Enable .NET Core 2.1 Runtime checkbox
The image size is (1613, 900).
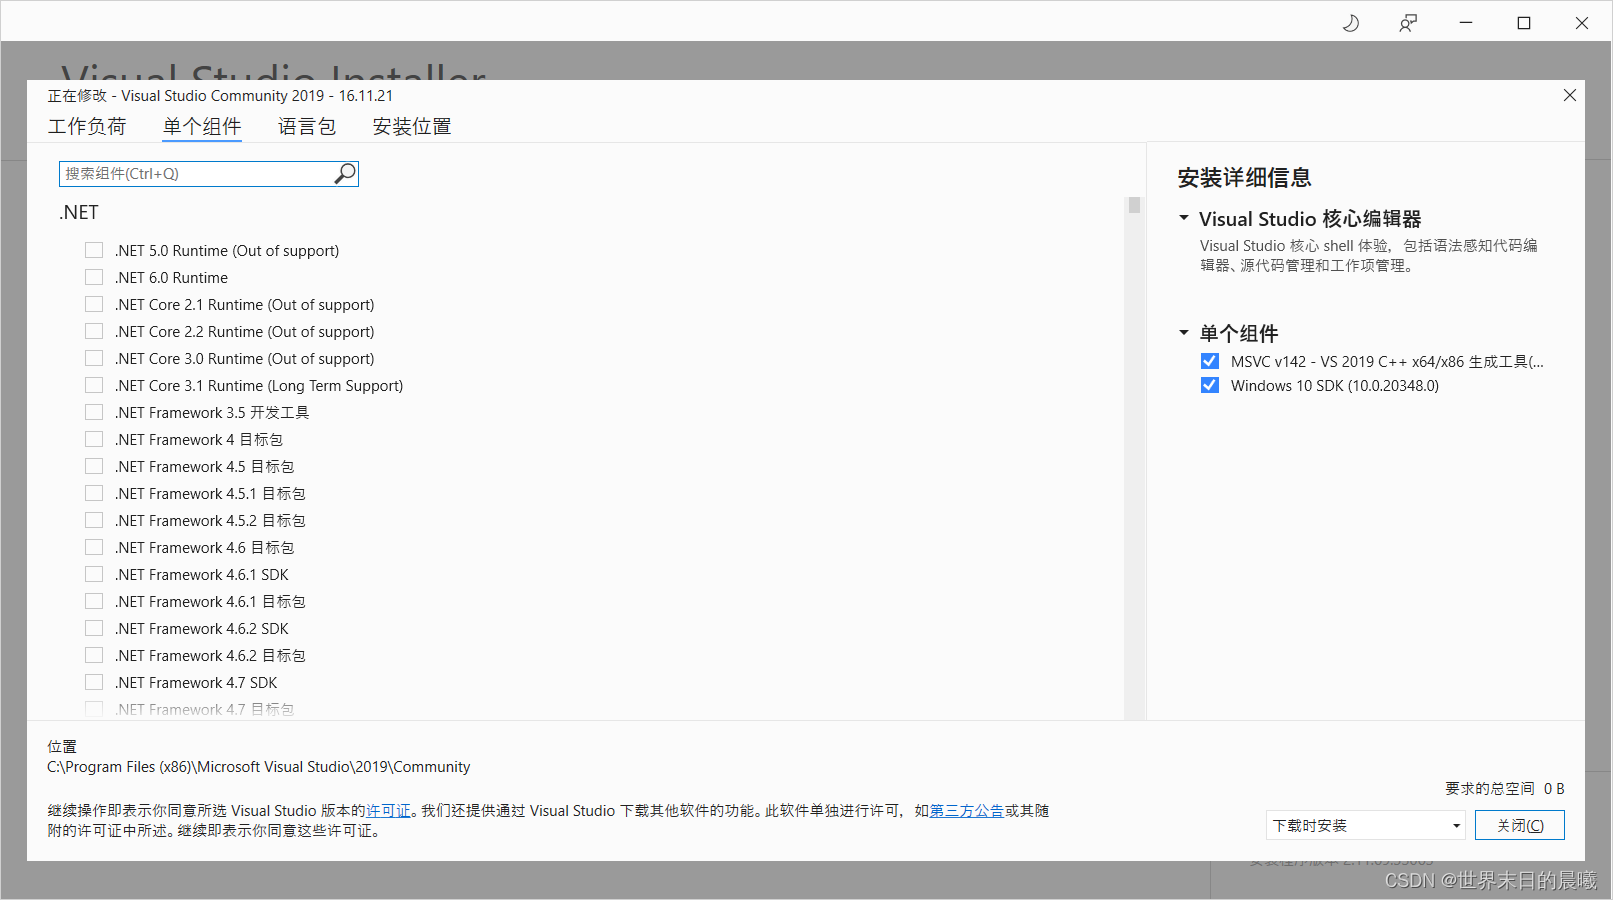94,304
